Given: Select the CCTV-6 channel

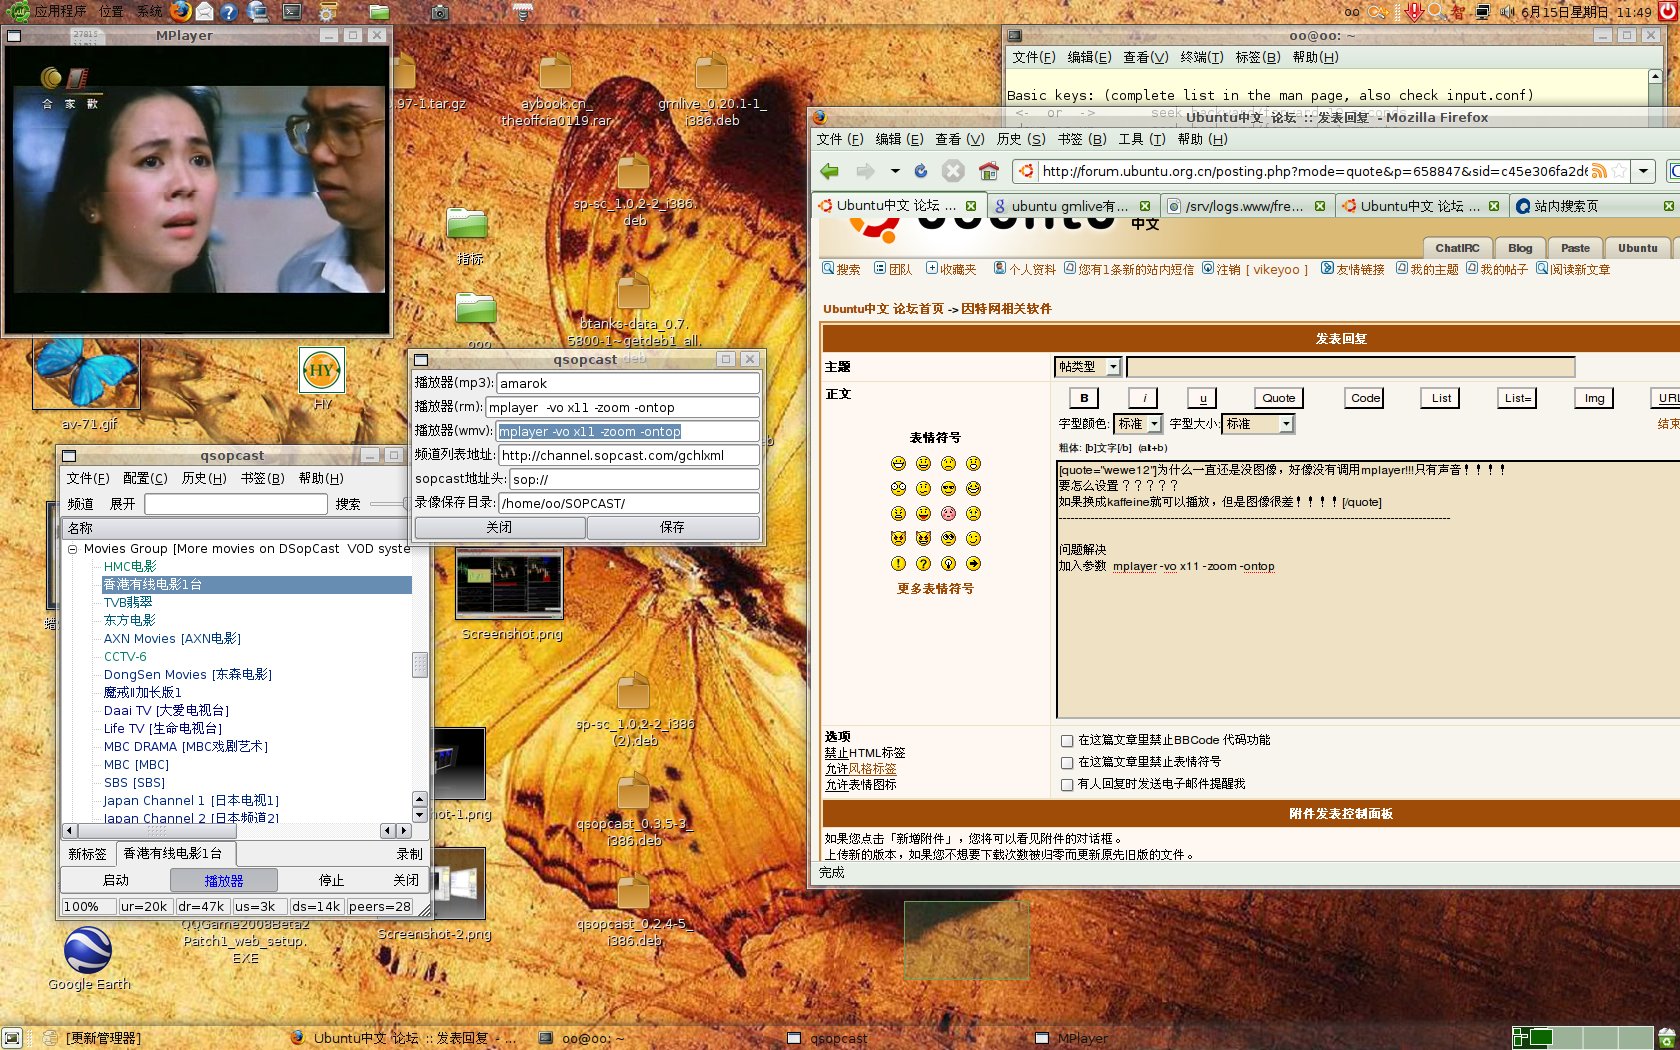Looking at the screenshot, I should (x=125, y=657).
